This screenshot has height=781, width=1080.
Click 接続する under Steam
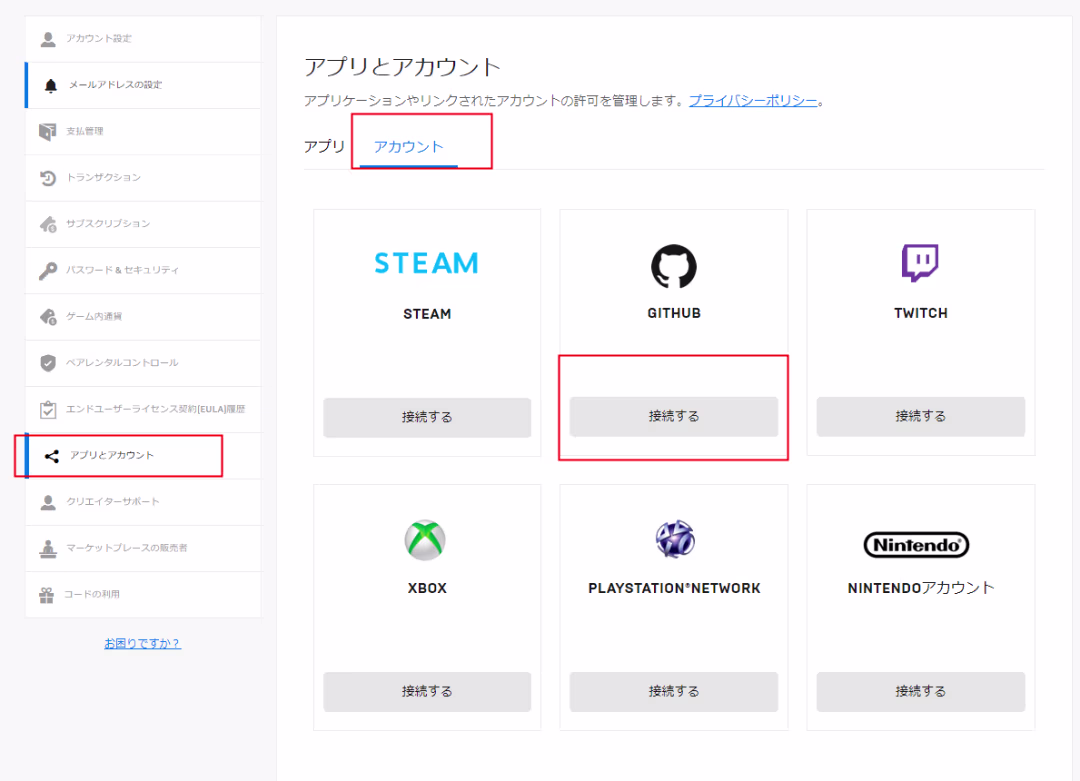(x=427, y=417)
